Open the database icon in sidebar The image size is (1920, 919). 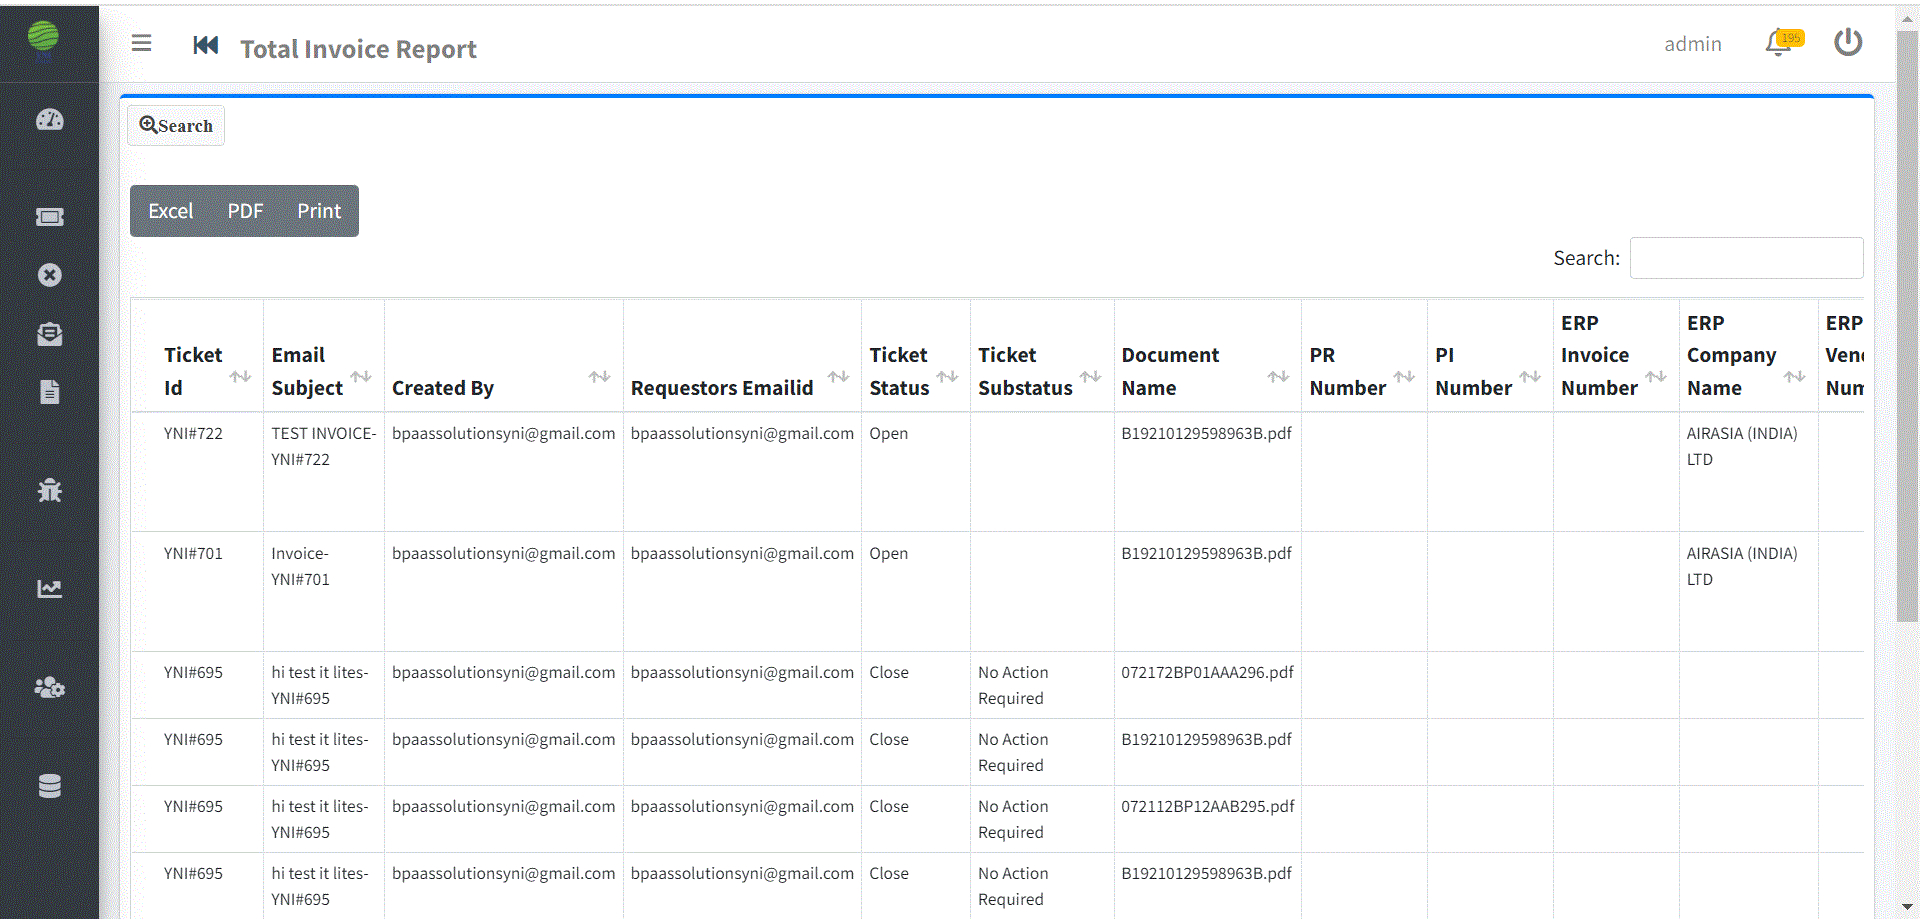(50, 786)
